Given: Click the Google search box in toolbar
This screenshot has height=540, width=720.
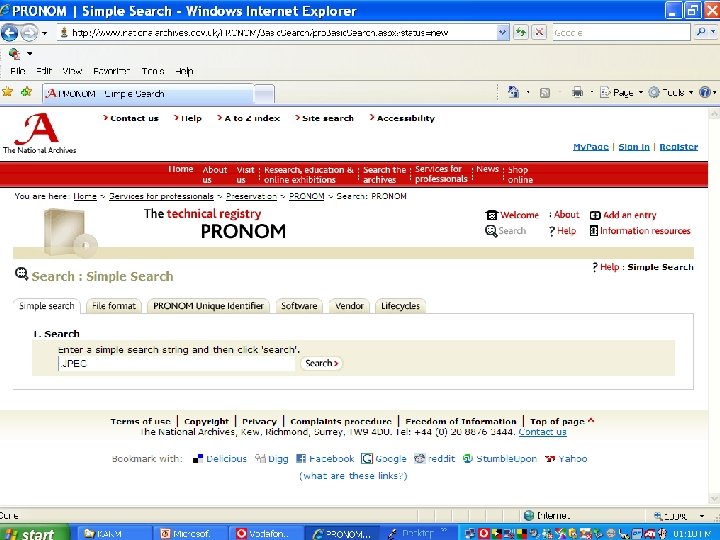Looking at the screenshot, I should 621,33.
